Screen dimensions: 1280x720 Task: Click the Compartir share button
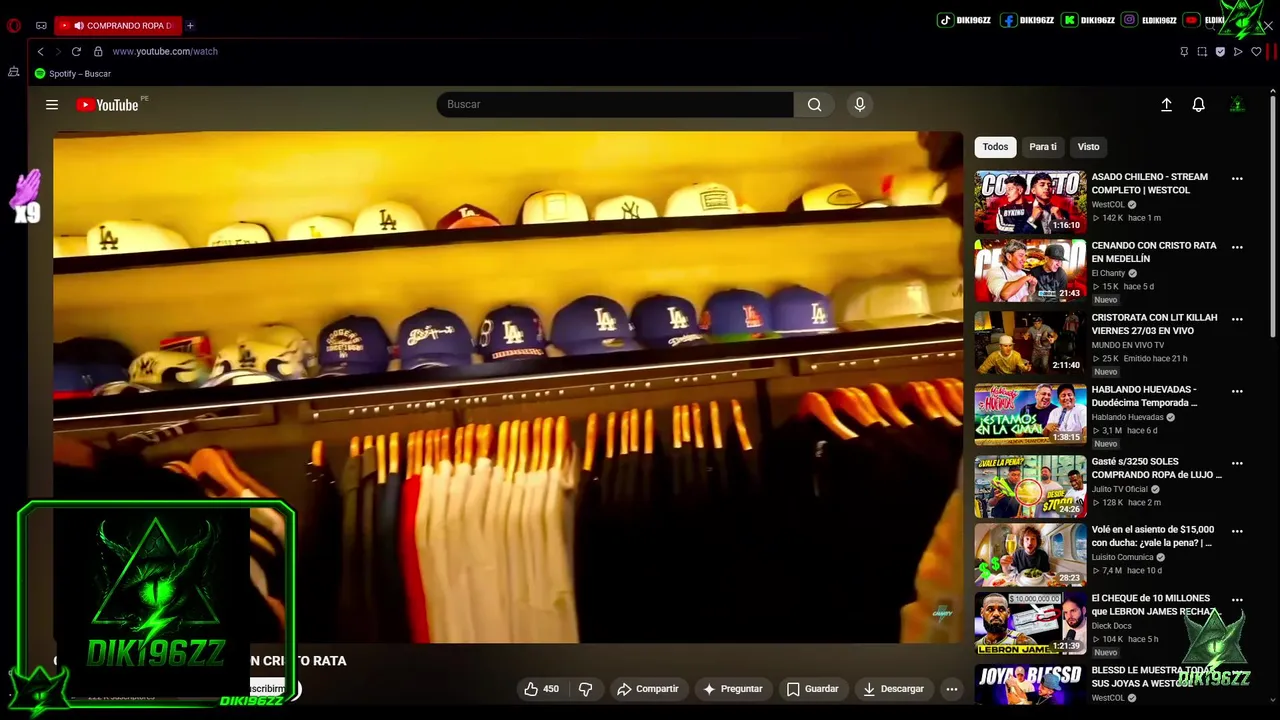[x=647, y=689]
